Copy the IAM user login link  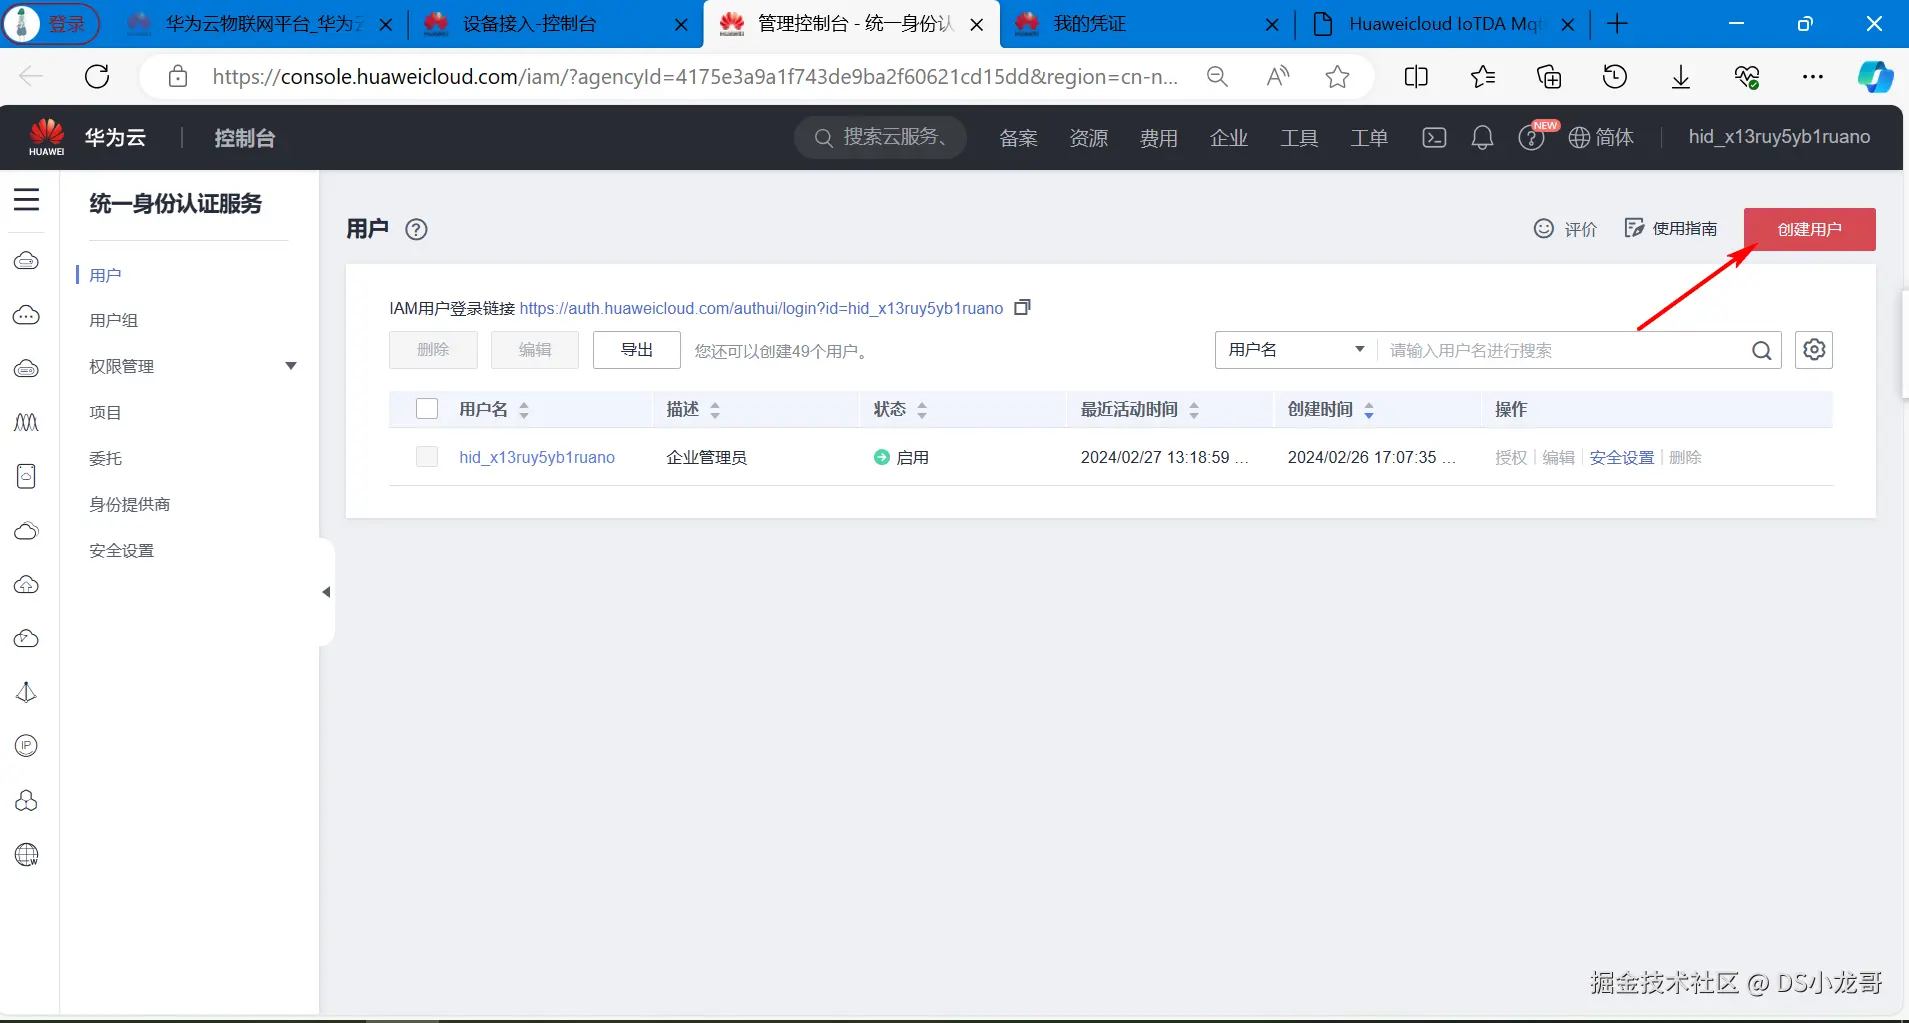pos(1022,307)
